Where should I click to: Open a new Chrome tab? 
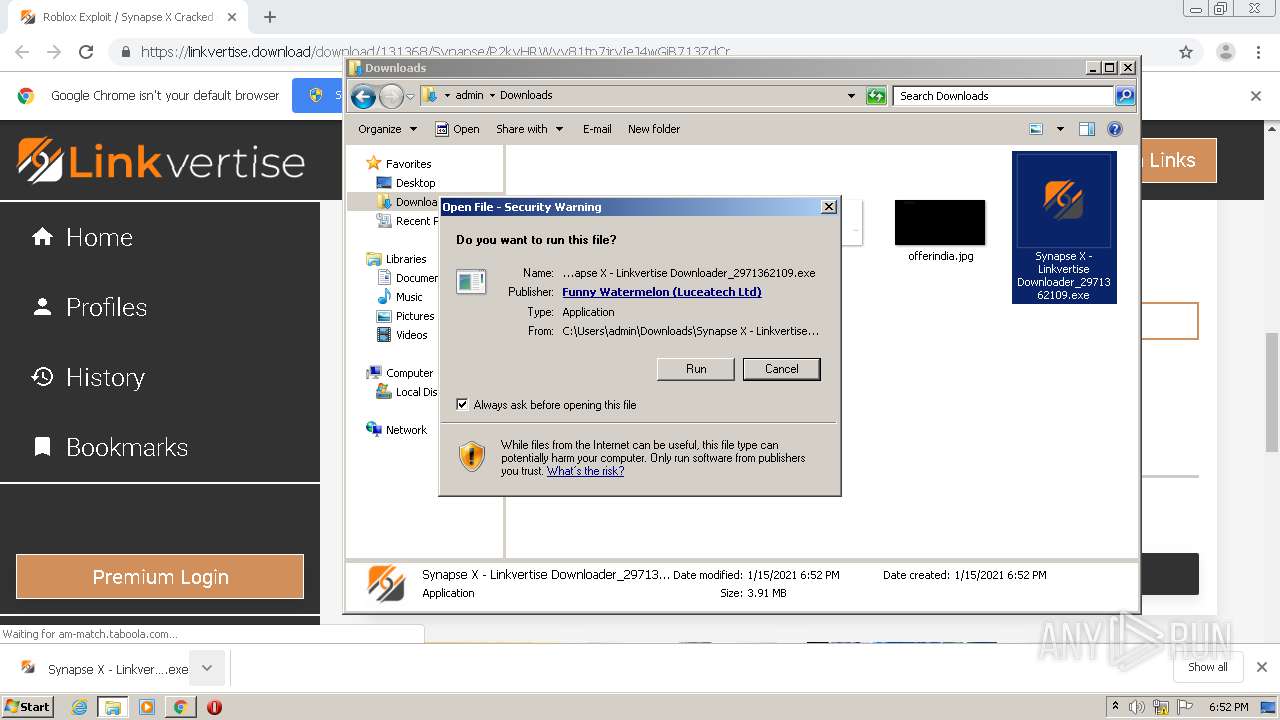coord(269,17)
